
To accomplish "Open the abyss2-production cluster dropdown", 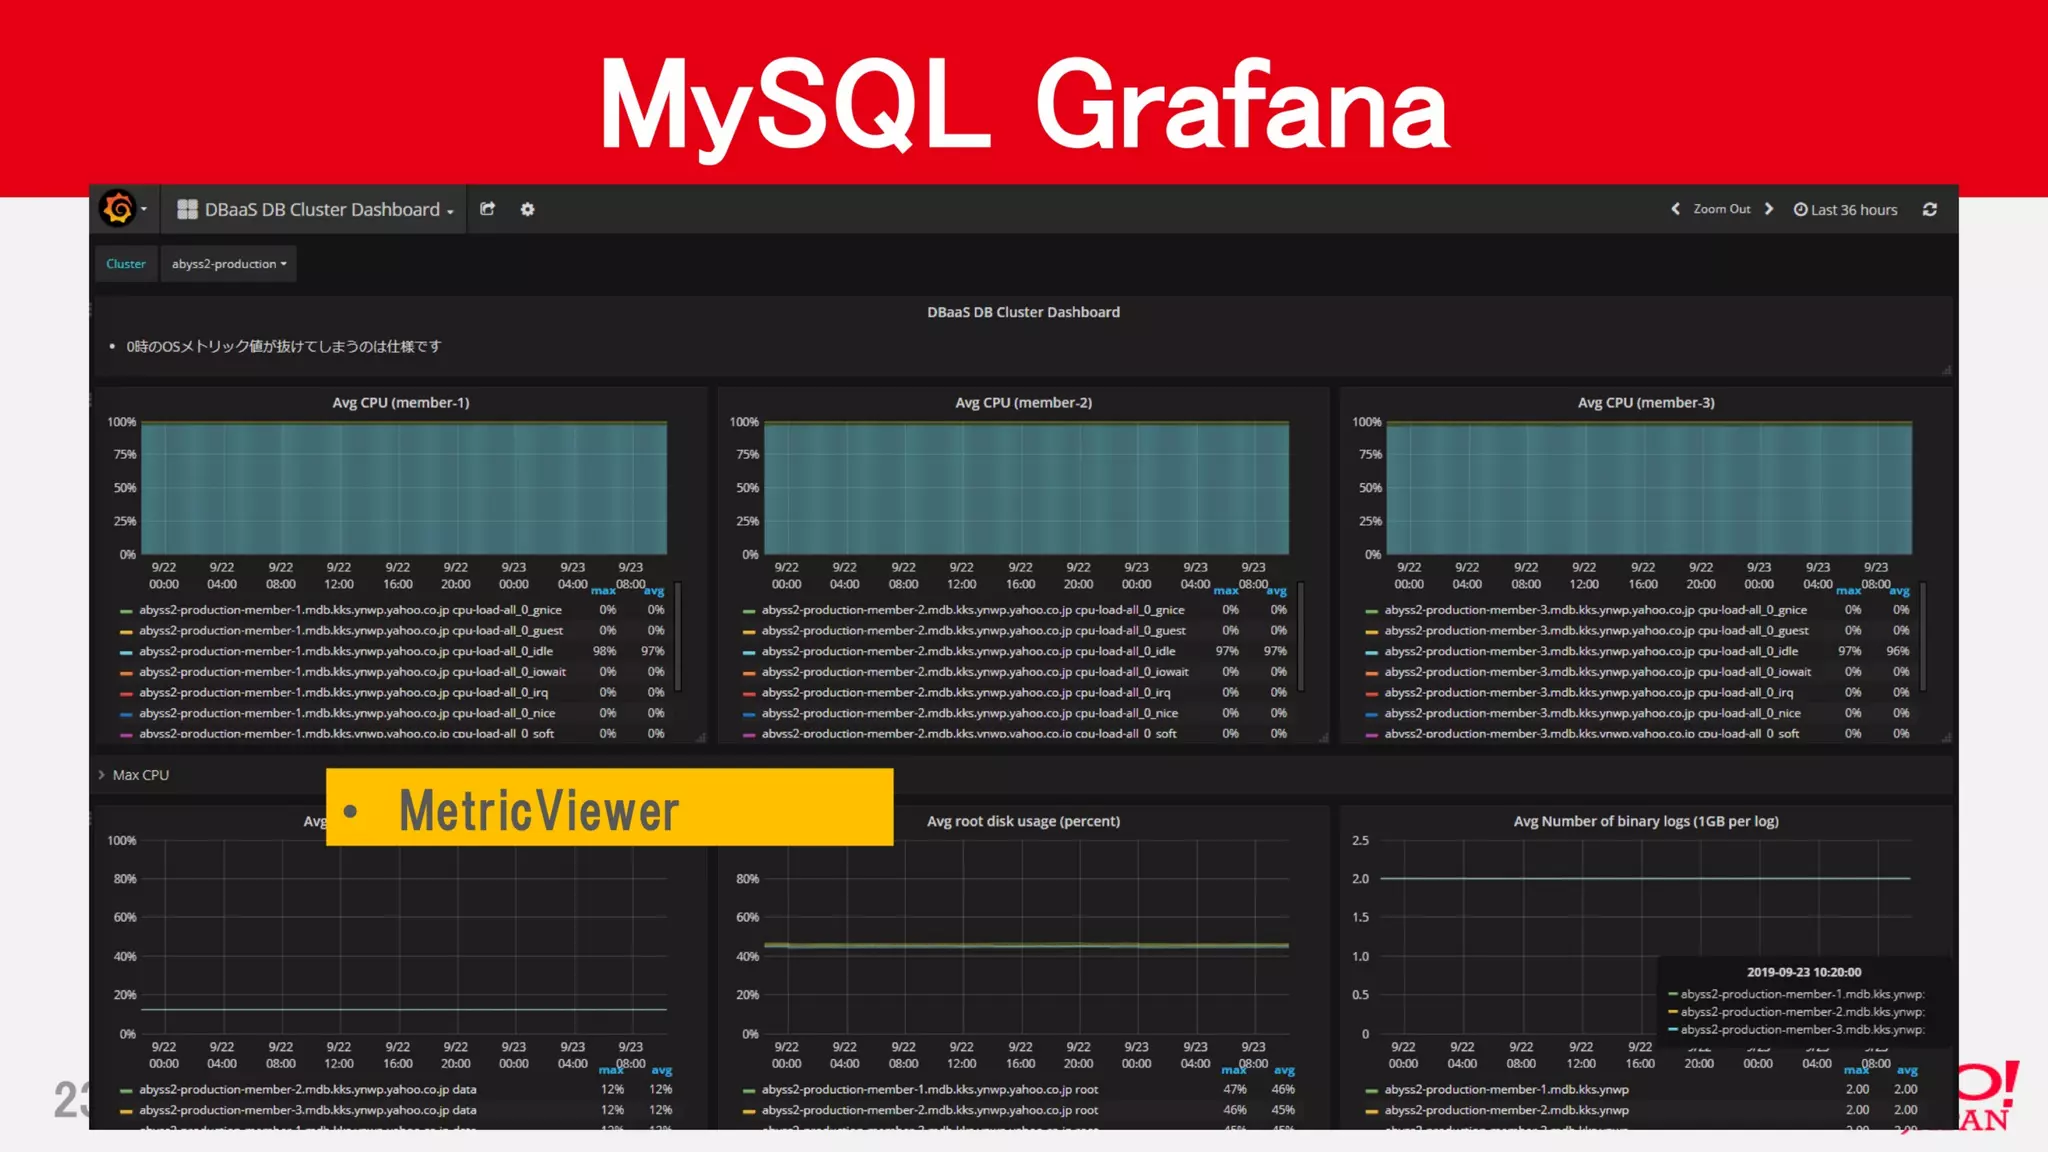I will (x=228, y=264).
